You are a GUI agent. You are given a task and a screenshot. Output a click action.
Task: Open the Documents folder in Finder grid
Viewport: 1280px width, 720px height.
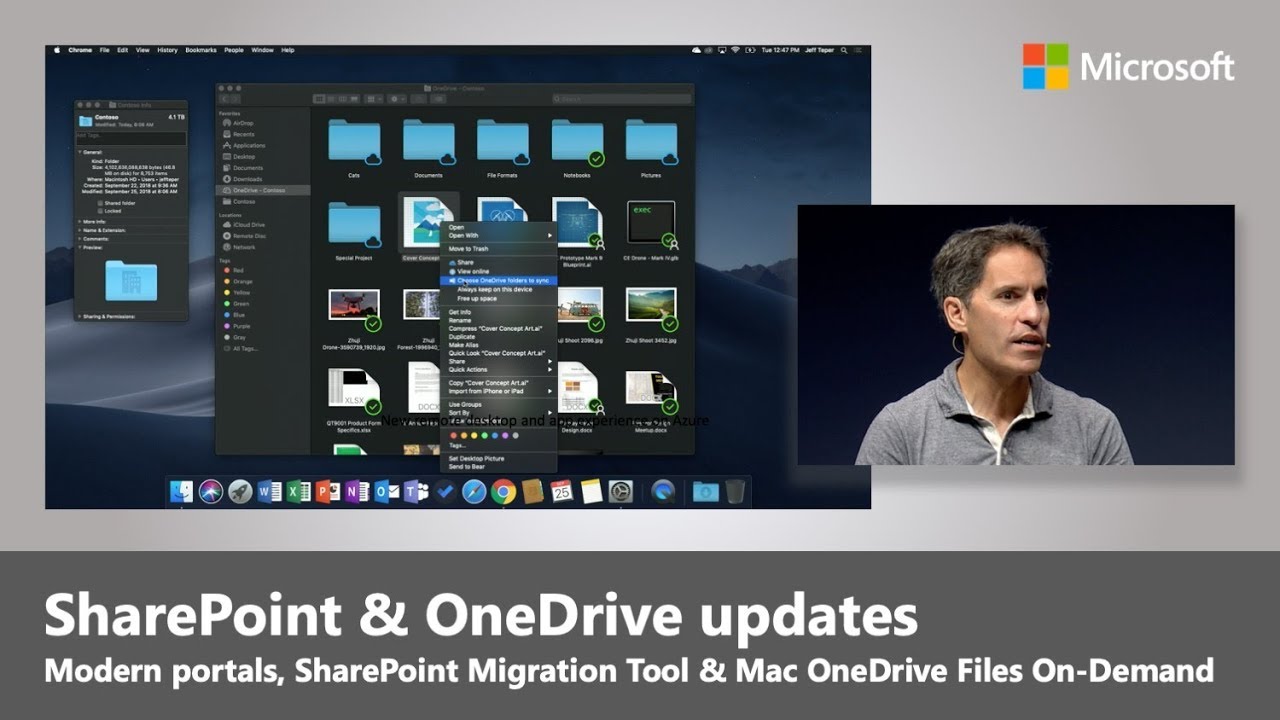coord(429,142)
